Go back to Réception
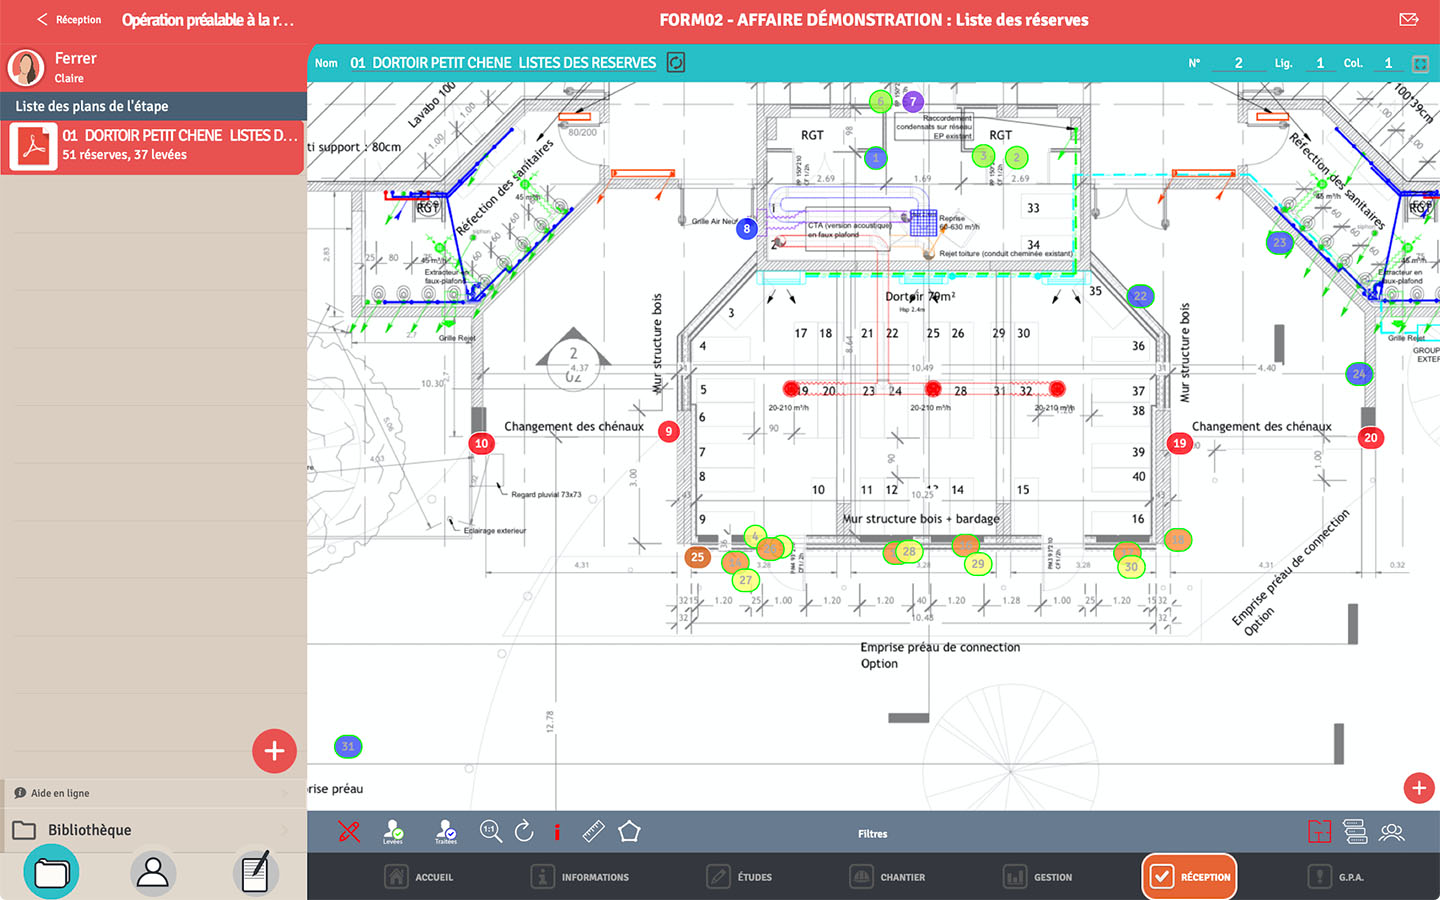 (x=69, y=20)
